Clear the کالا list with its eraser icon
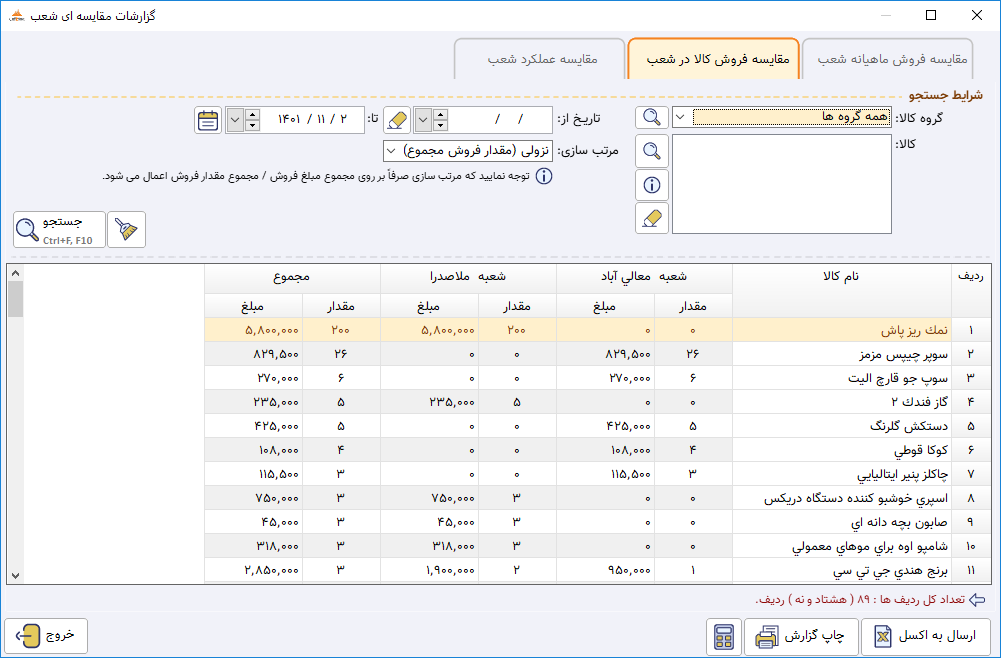The height and width of the screenshot is (658, 1001). [652, 218]
